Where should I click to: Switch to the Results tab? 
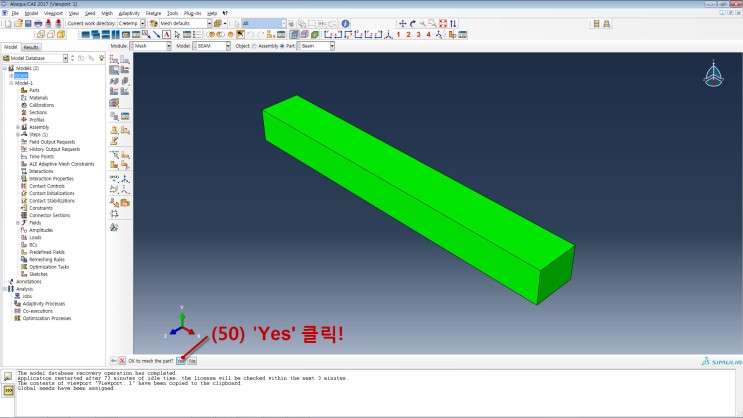31,47
